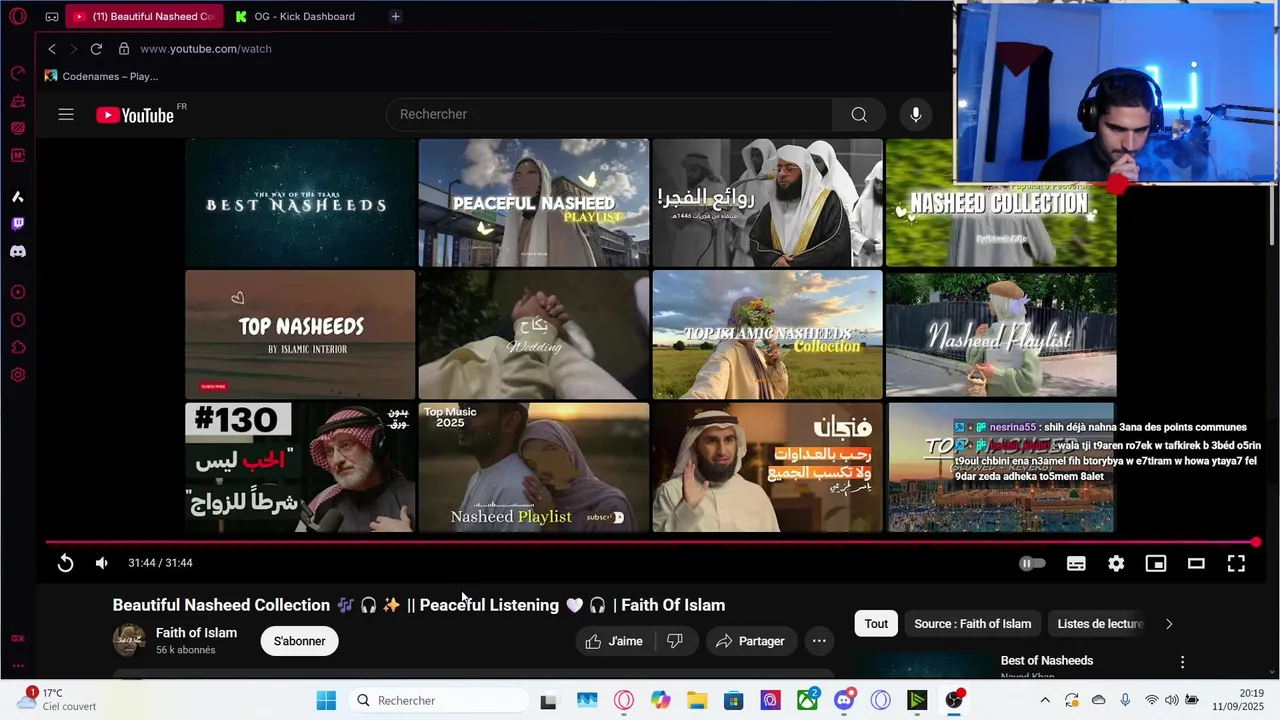
Task: Toggle autoplay switch in player
Action: [1032, 563]
